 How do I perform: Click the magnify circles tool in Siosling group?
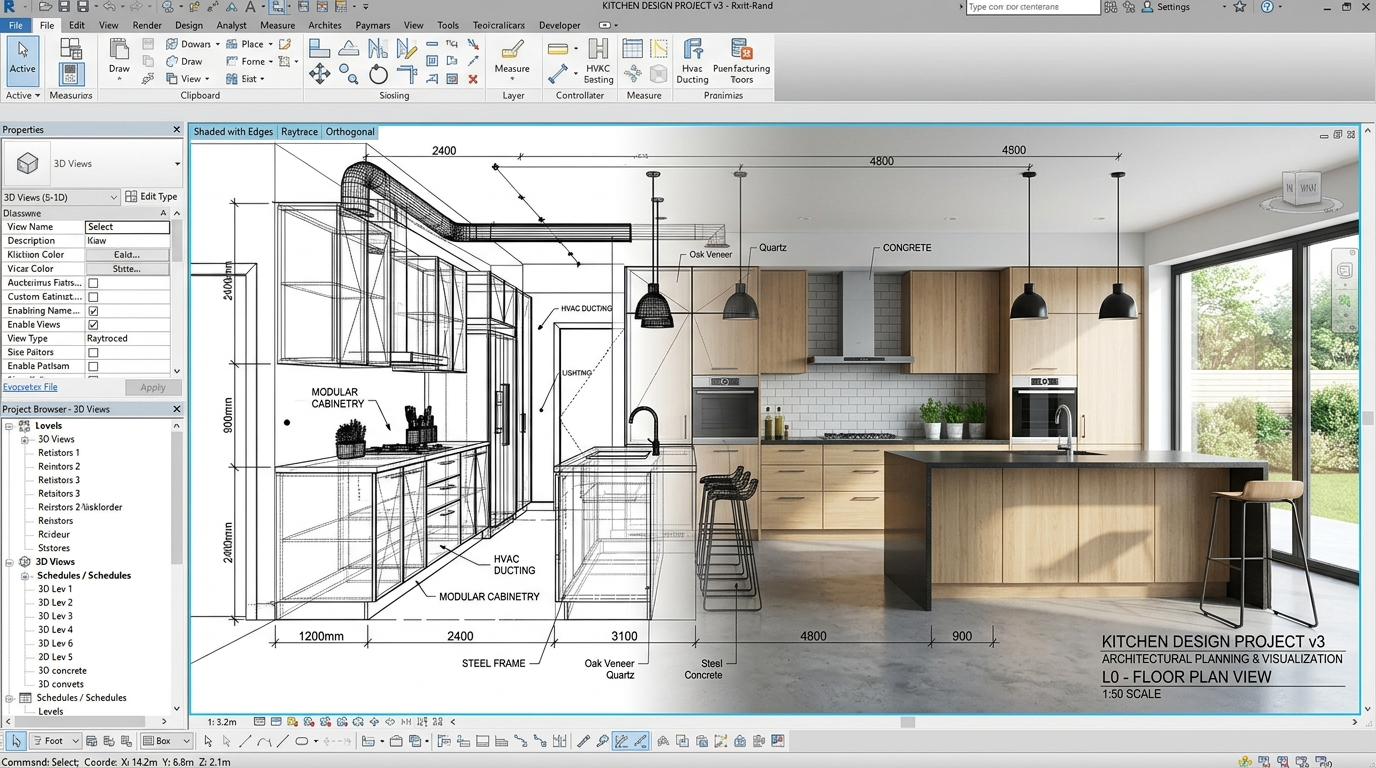(x=348, y=73)
